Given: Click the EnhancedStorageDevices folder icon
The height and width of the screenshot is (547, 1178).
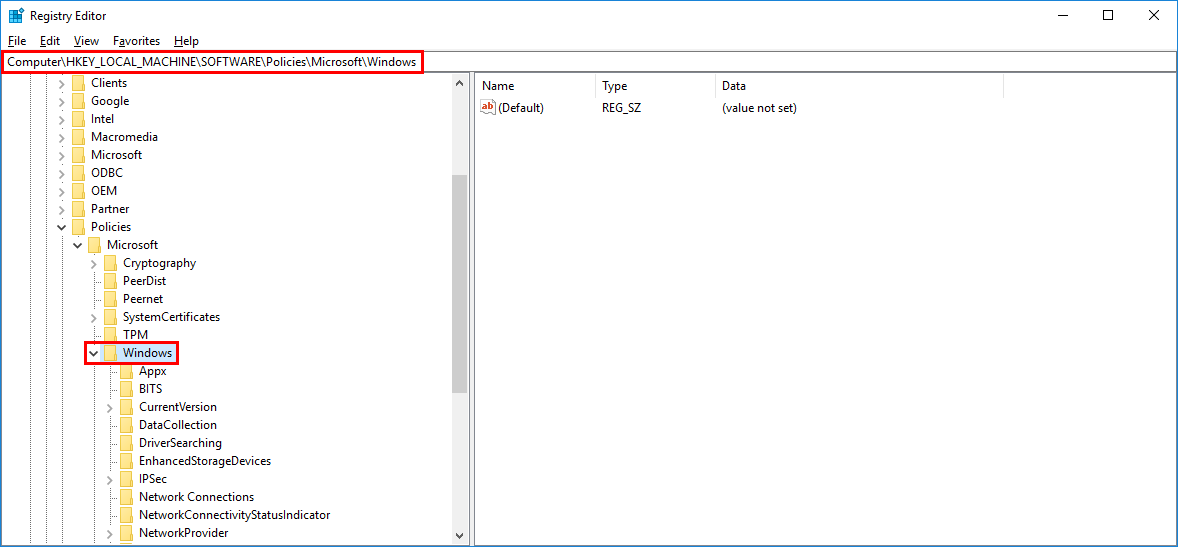Looking at the screenshot, I should 125,461.
